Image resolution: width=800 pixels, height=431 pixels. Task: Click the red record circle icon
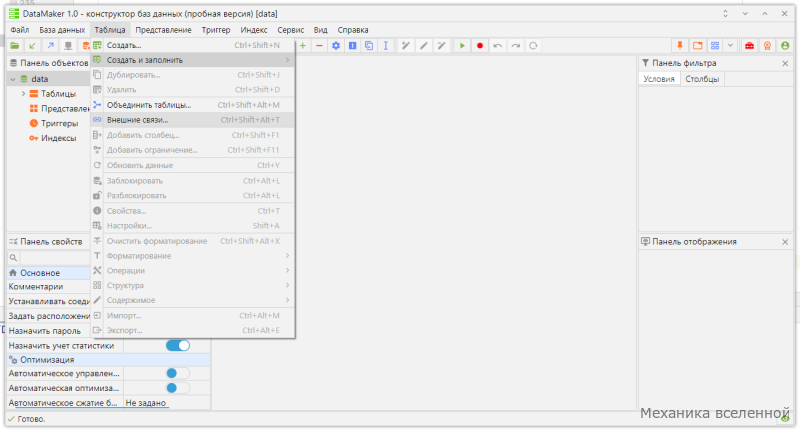[x=480, y=46]
